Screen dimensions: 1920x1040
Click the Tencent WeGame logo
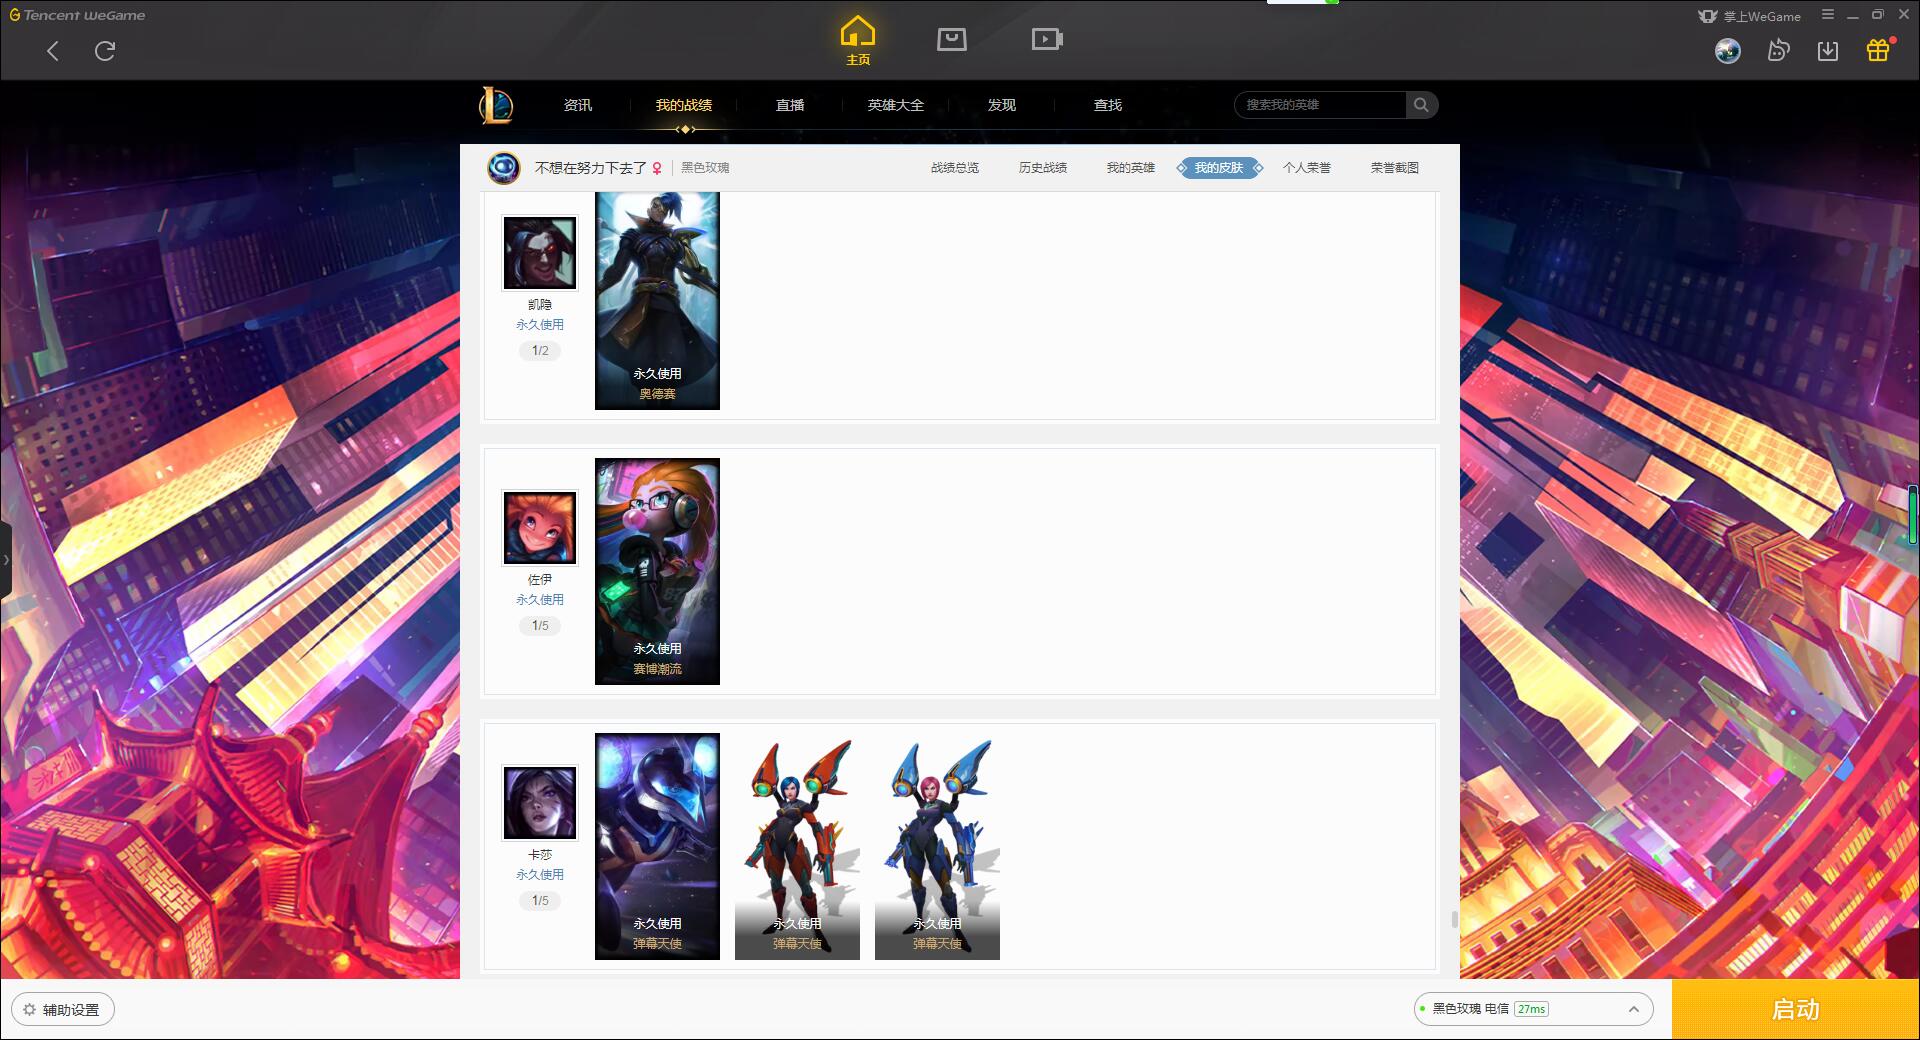[77, 15]
